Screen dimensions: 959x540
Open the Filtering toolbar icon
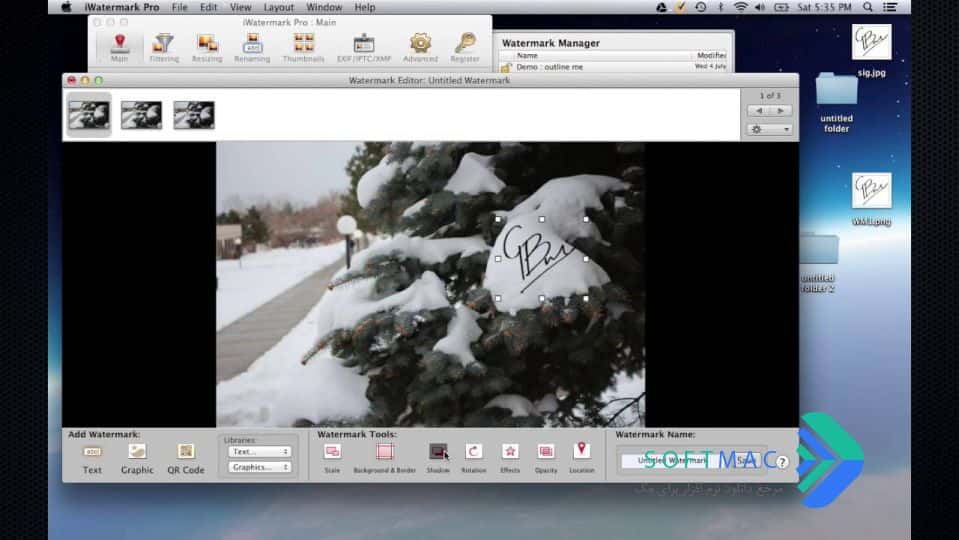point(164,48)
